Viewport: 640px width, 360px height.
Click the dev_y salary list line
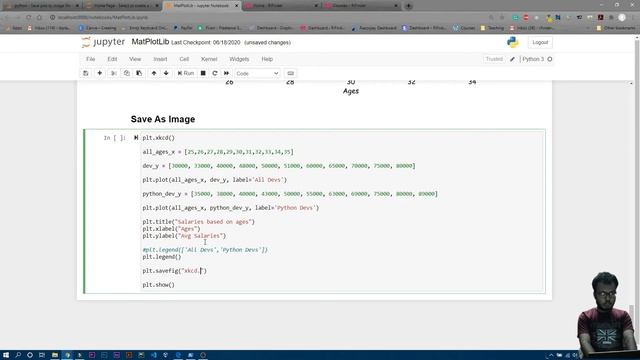click(x=279, y=166)
